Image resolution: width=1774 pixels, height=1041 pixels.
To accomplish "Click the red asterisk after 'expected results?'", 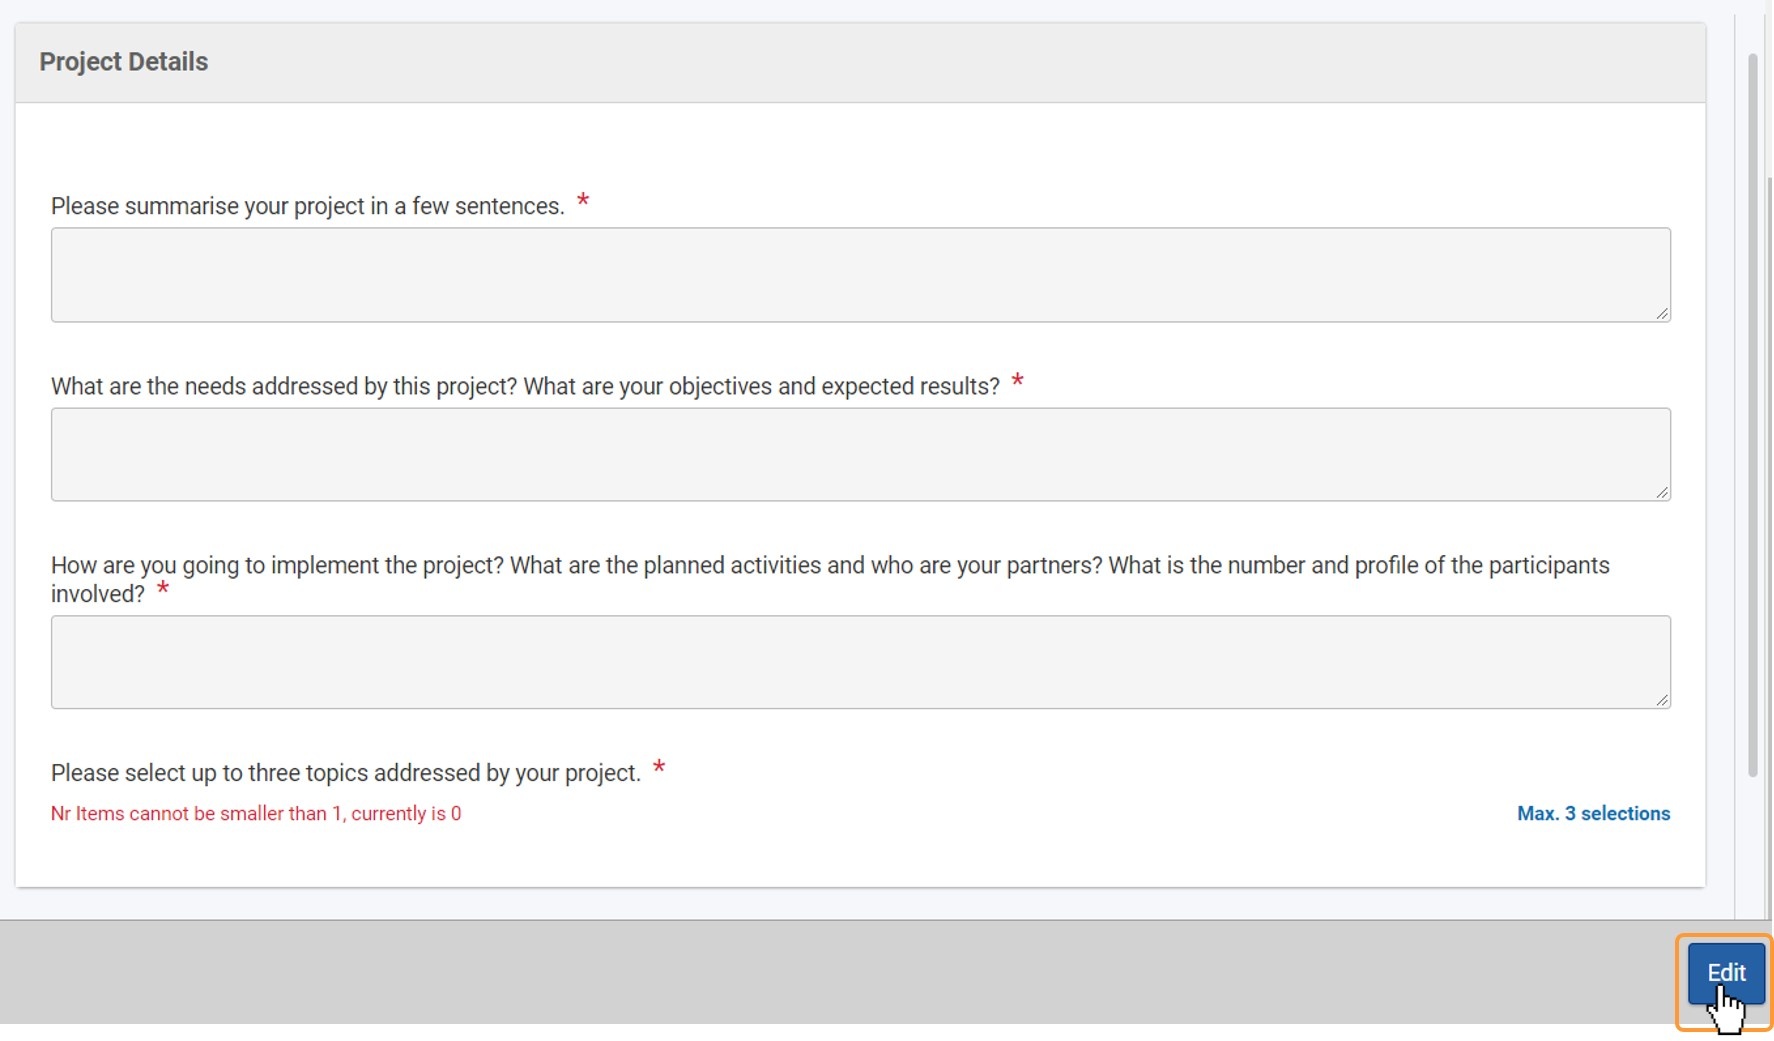I will [x=1017, y=381].
